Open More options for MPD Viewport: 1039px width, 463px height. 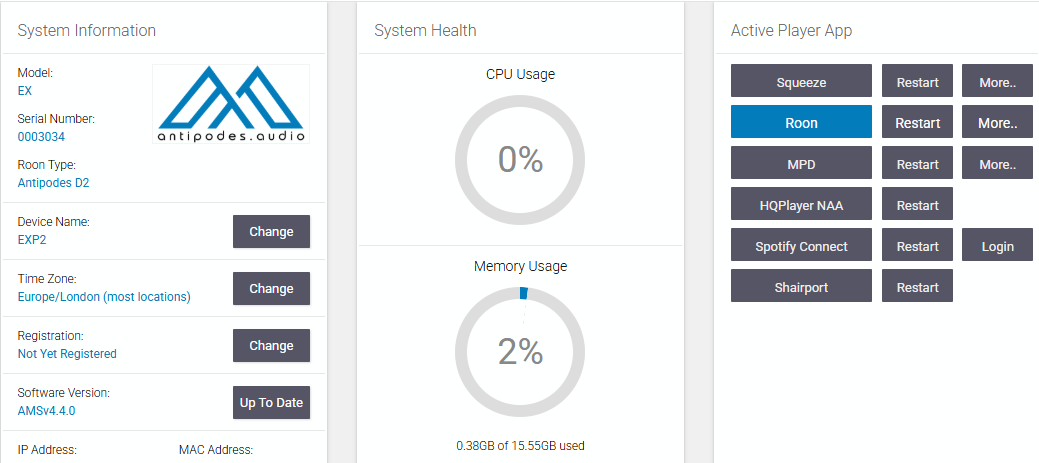[997, 164]
